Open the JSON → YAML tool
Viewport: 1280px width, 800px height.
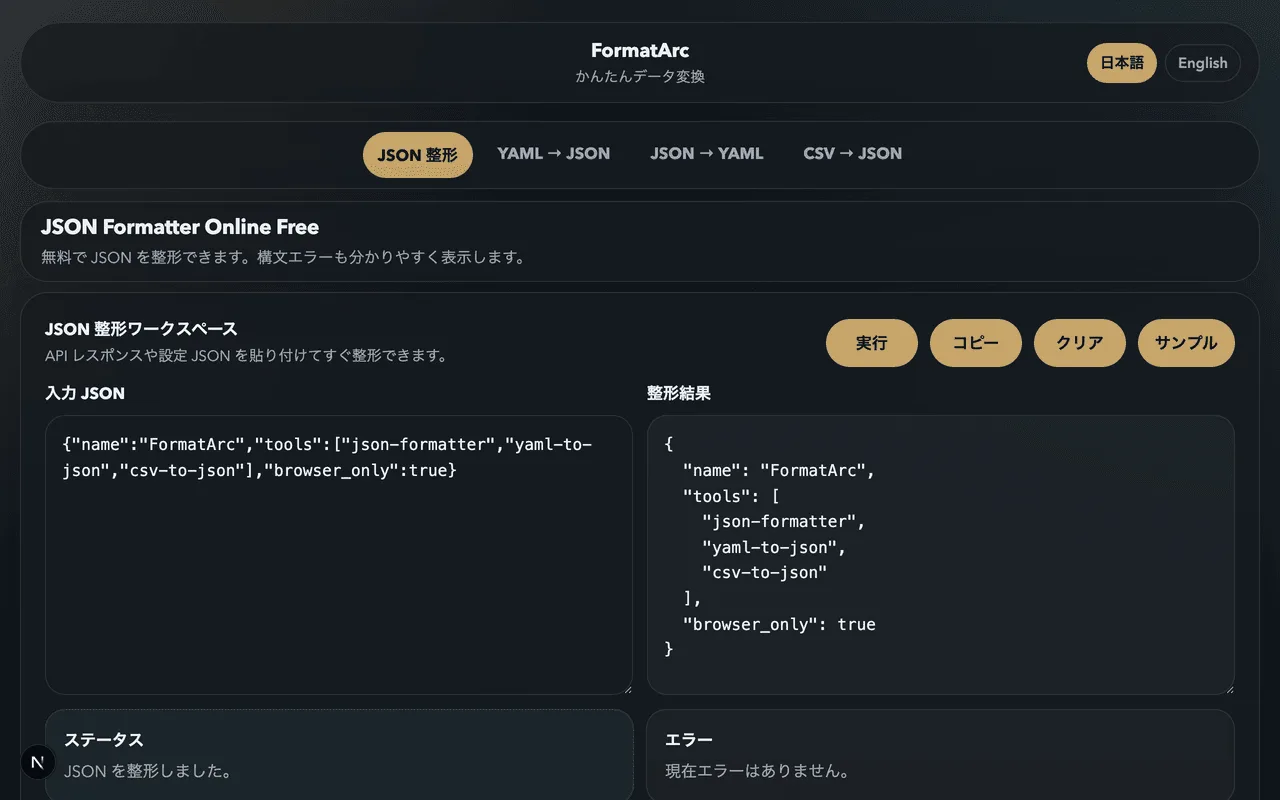click(x=706, y=153)
